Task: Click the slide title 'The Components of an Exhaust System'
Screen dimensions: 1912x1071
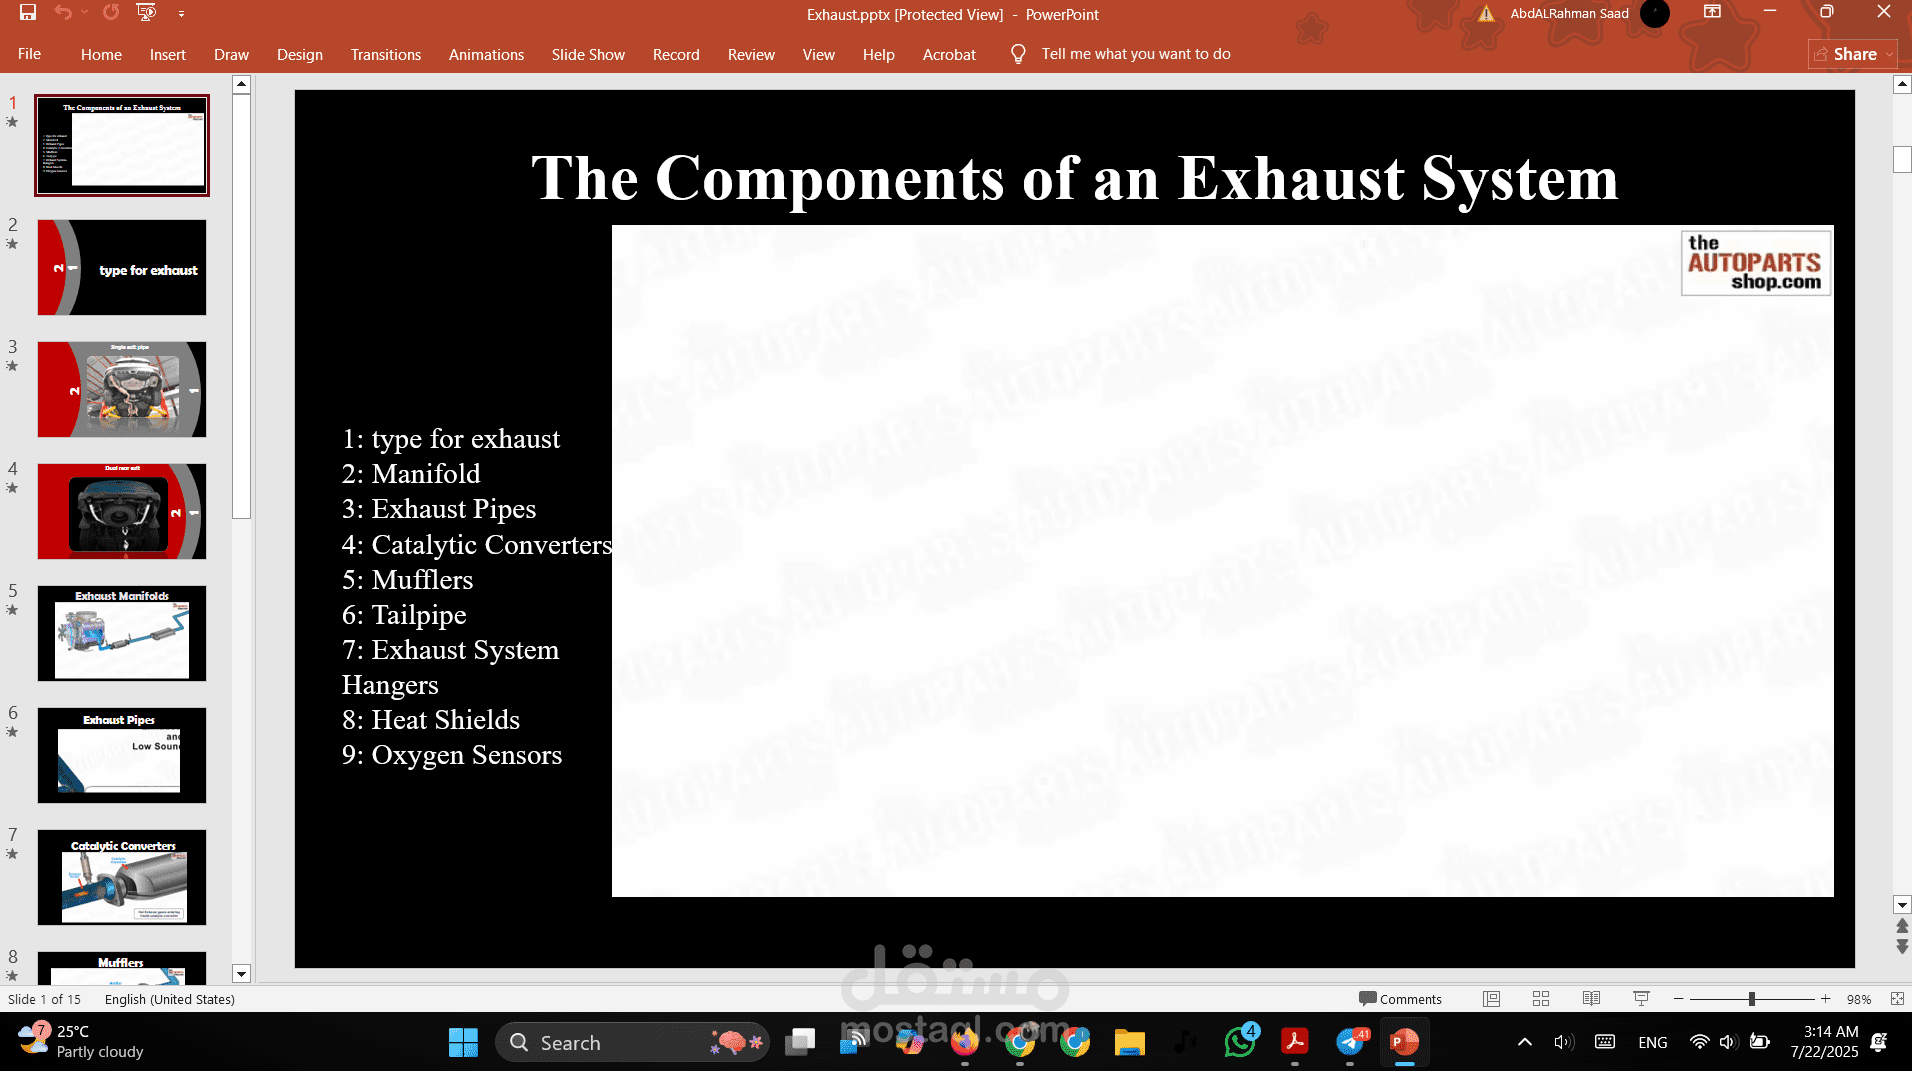Action: pyautogui.click(x=1075, y=179)
